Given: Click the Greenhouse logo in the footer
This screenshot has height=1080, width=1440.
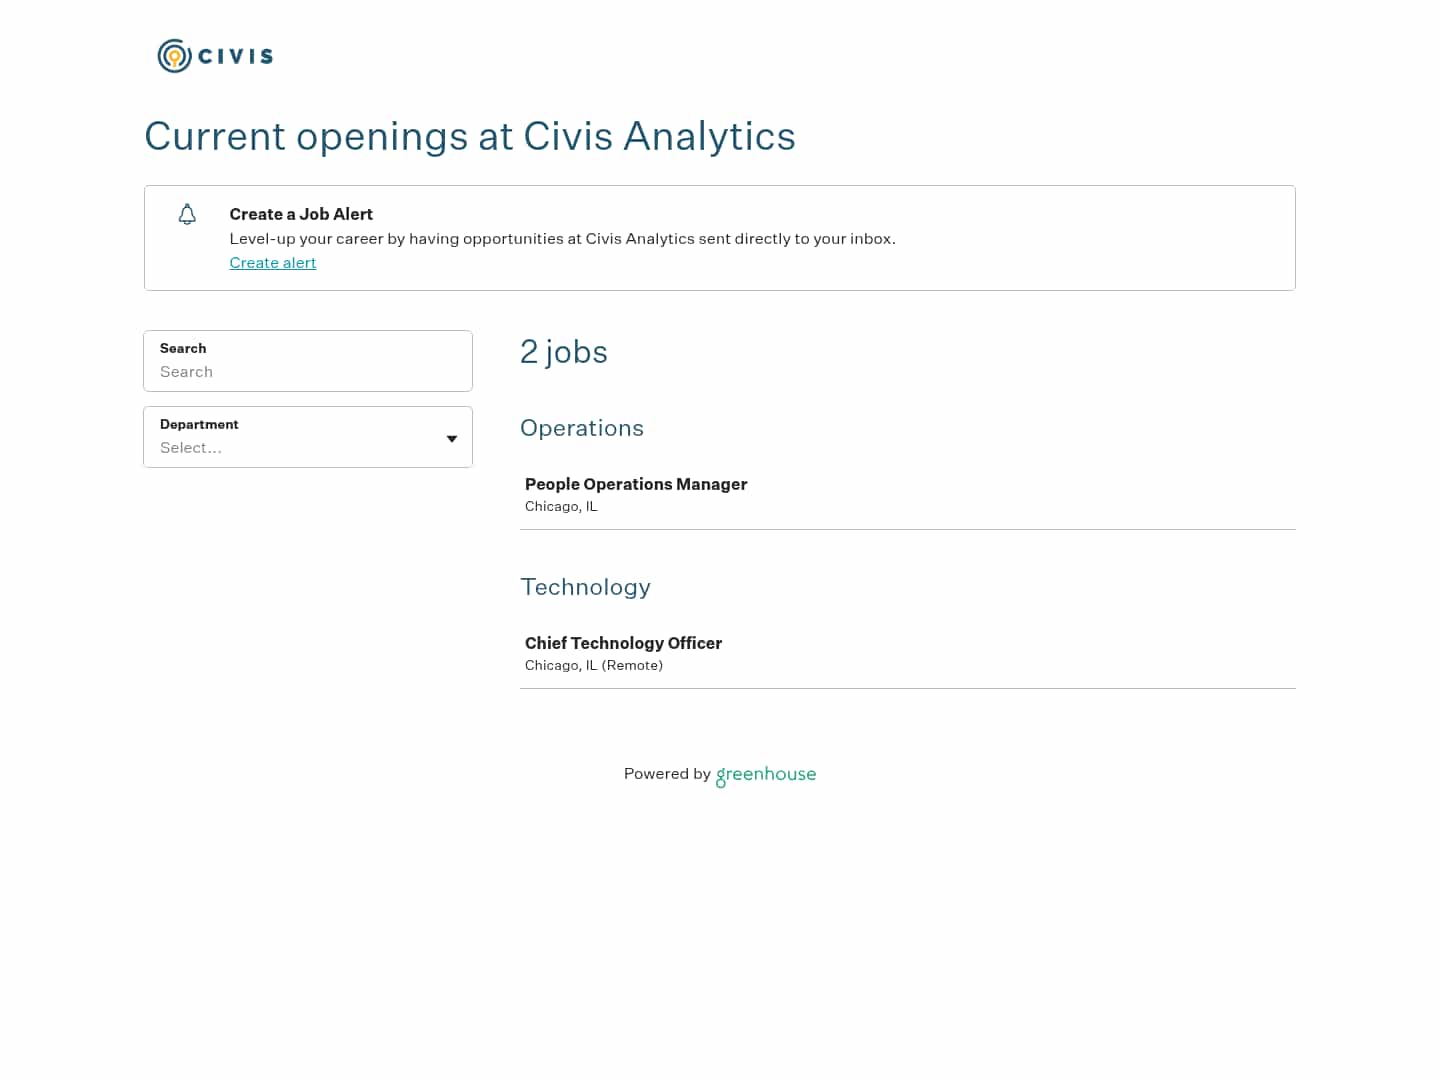Looking at the screenshot, I should (x=765, y=775).
